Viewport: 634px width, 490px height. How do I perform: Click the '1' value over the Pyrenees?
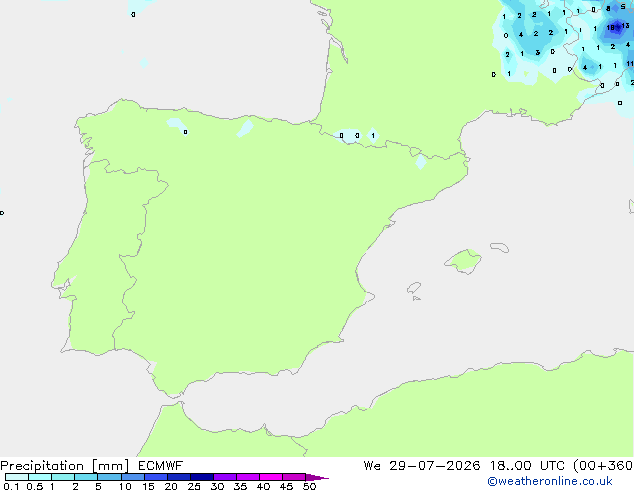[373, 135]
